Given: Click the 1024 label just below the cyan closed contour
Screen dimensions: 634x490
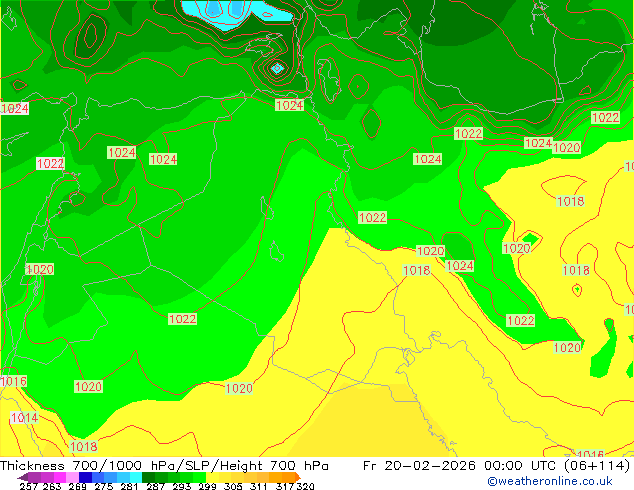Looking at the screenshot, I should pos(290,105).
